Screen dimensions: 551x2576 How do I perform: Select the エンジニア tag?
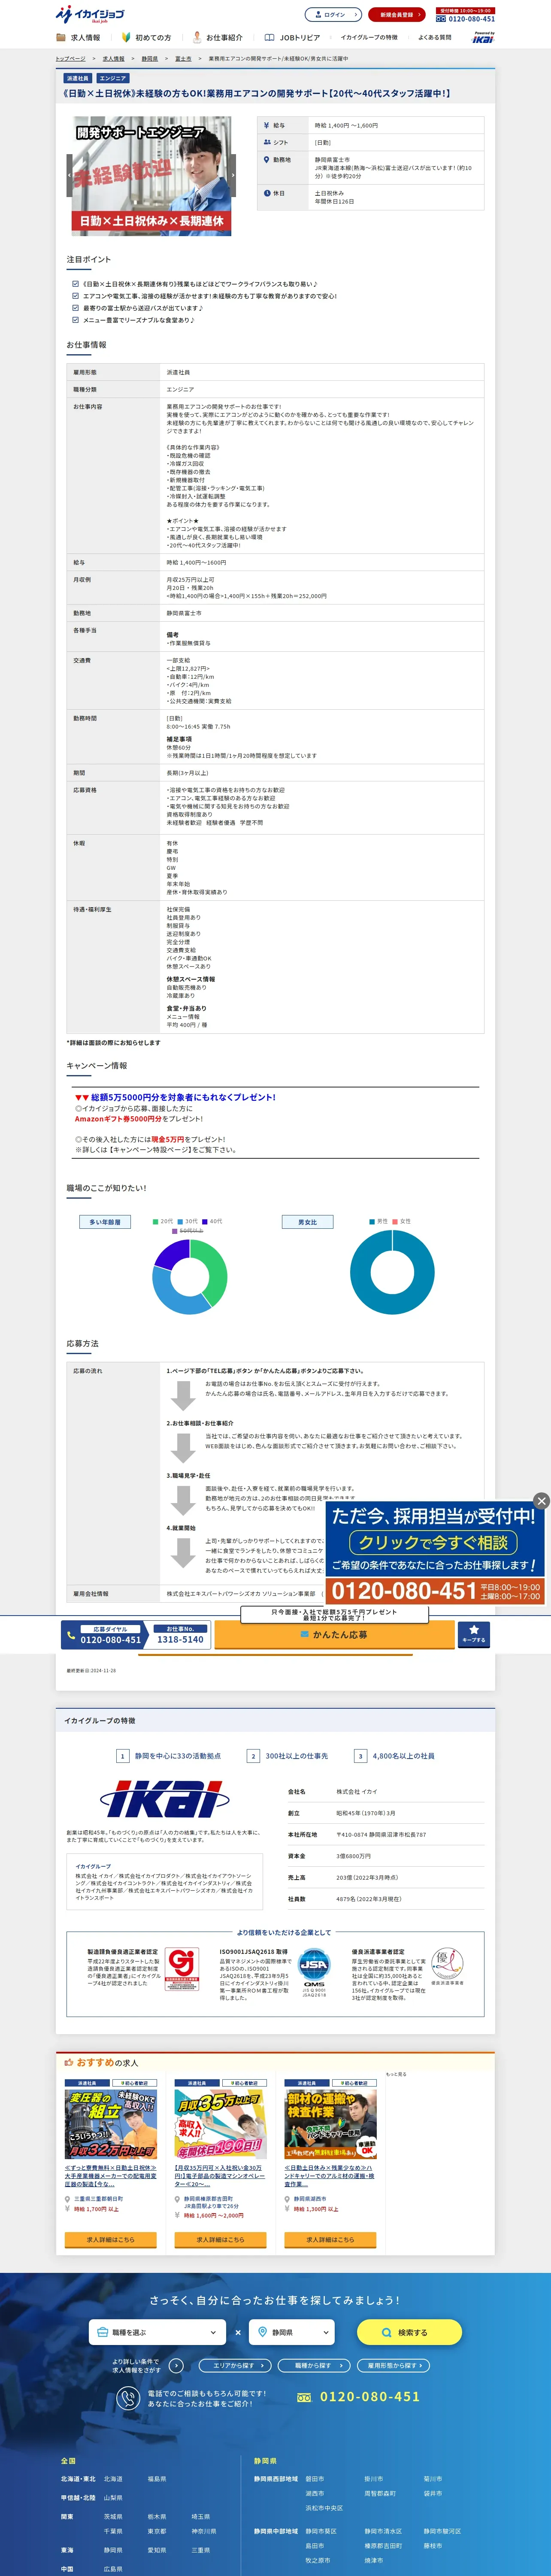coord(113,78)
